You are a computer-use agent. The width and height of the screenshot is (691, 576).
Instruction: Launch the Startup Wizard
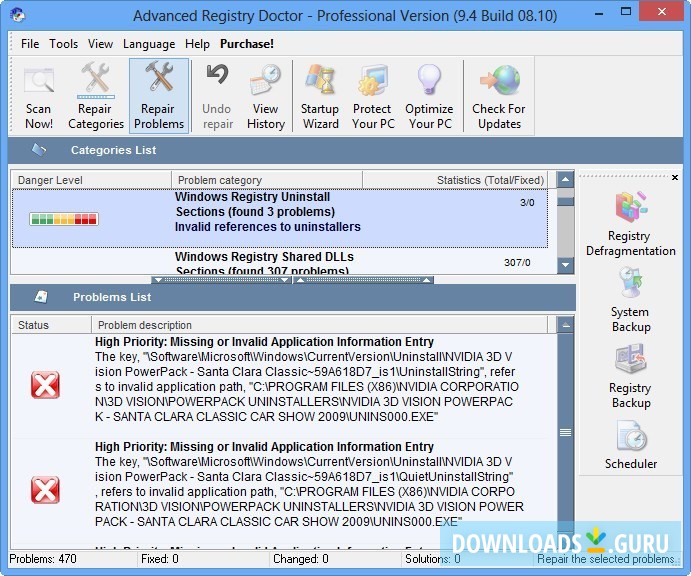click(320, 97)
